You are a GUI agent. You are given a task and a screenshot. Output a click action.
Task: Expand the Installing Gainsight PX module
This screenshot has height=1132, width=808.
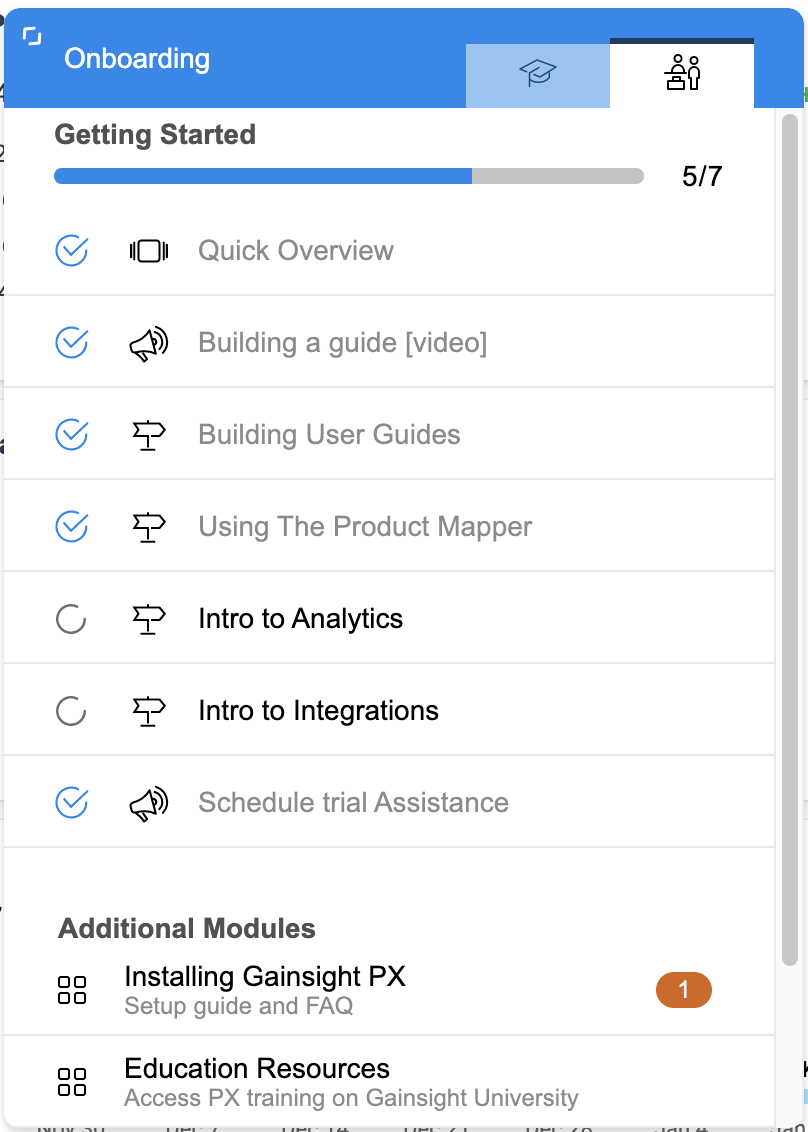pyautogui.click(x=265, y=977)
